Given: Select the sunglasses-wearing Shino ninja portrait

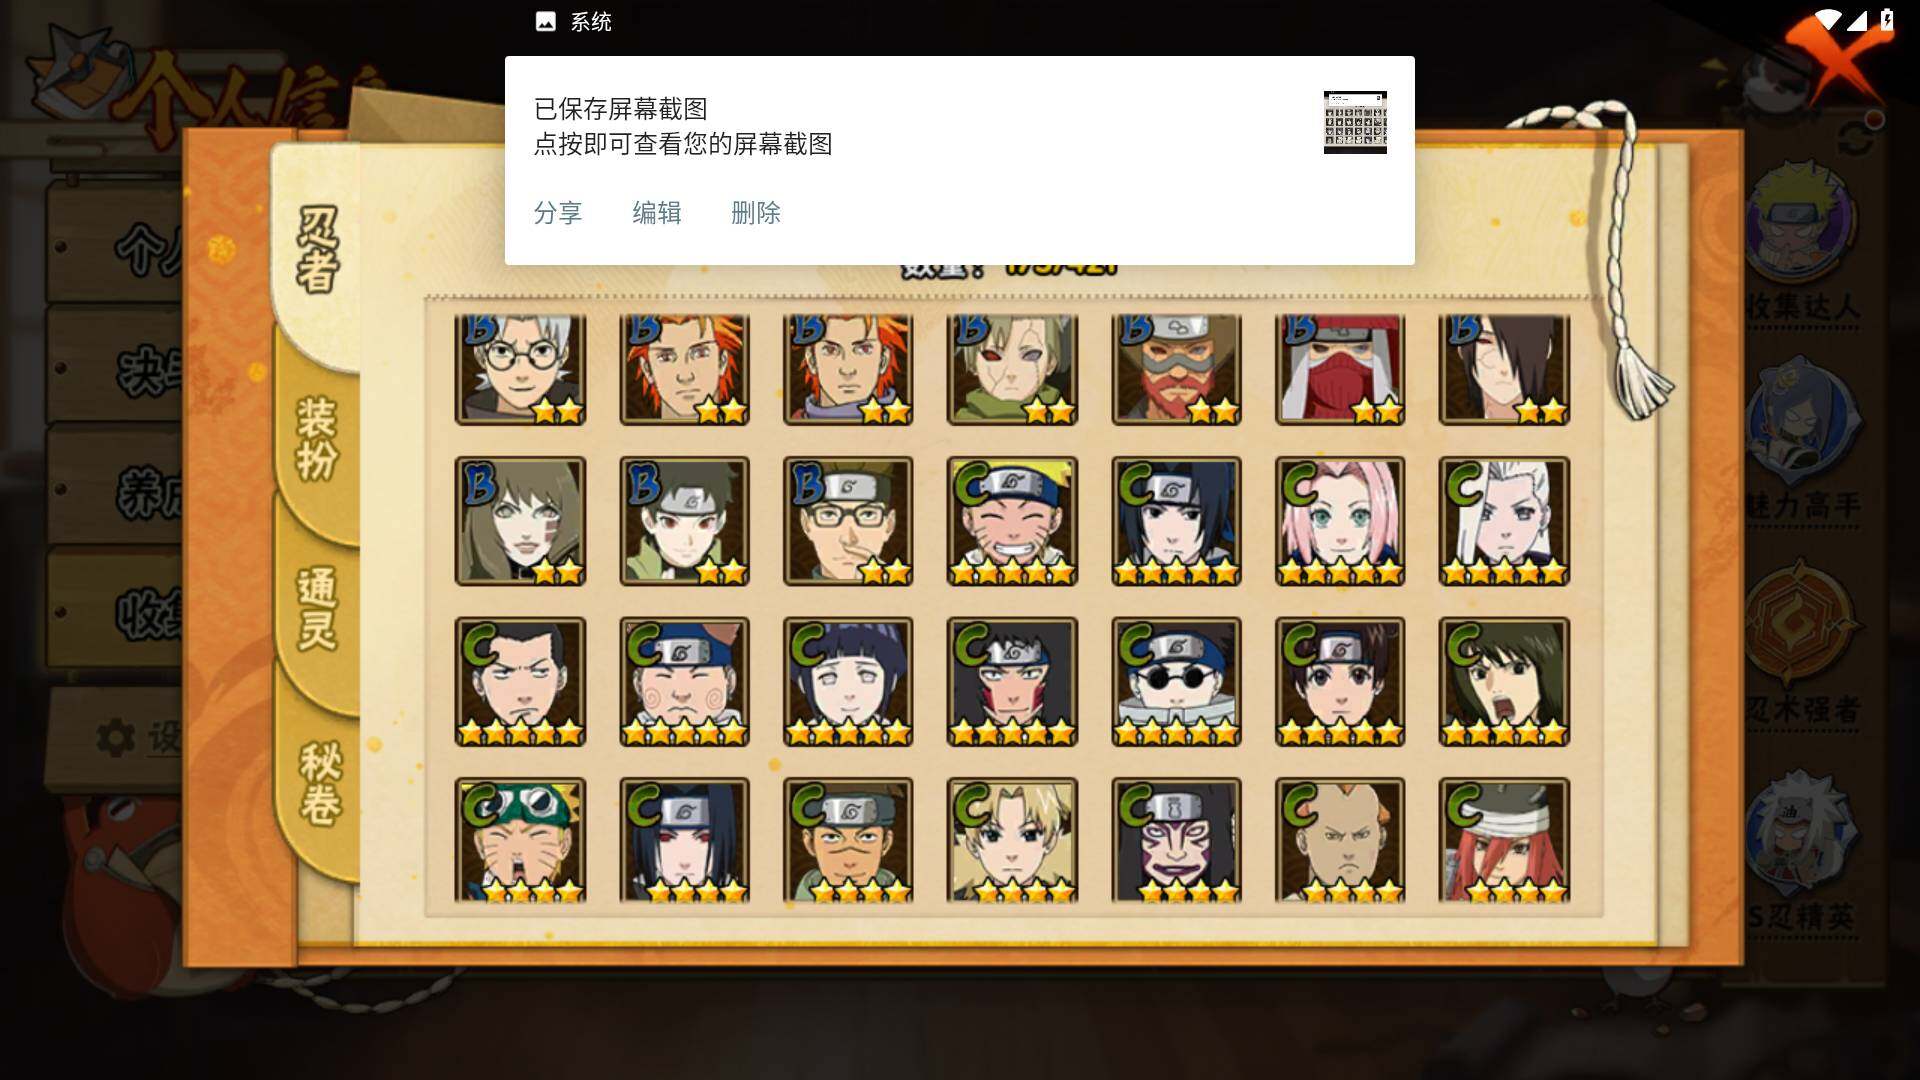Looking at the screenshot, I should 1176,681.
